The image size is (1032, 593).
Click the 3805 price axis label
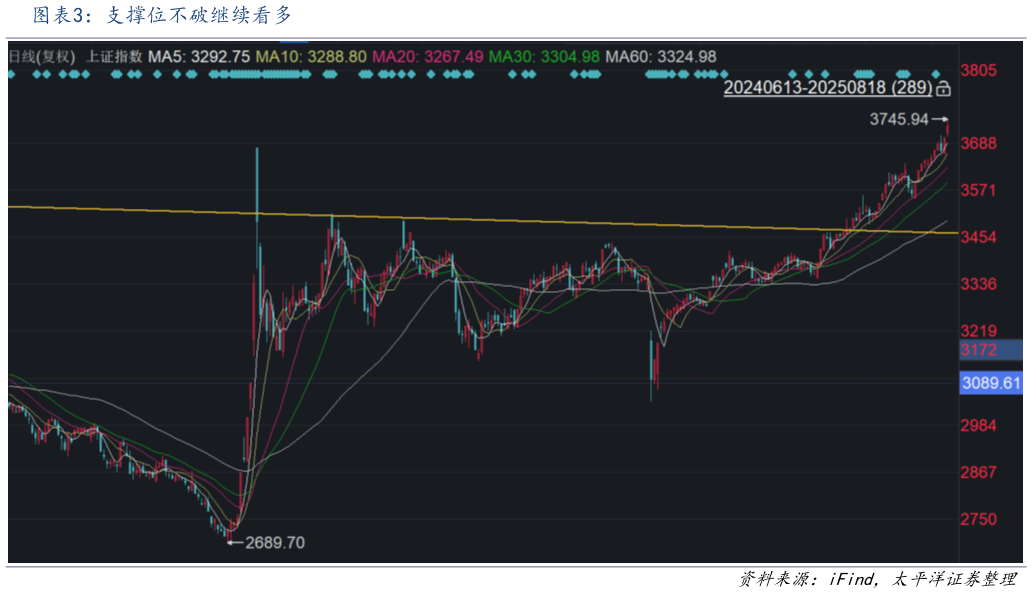point(978,71)
